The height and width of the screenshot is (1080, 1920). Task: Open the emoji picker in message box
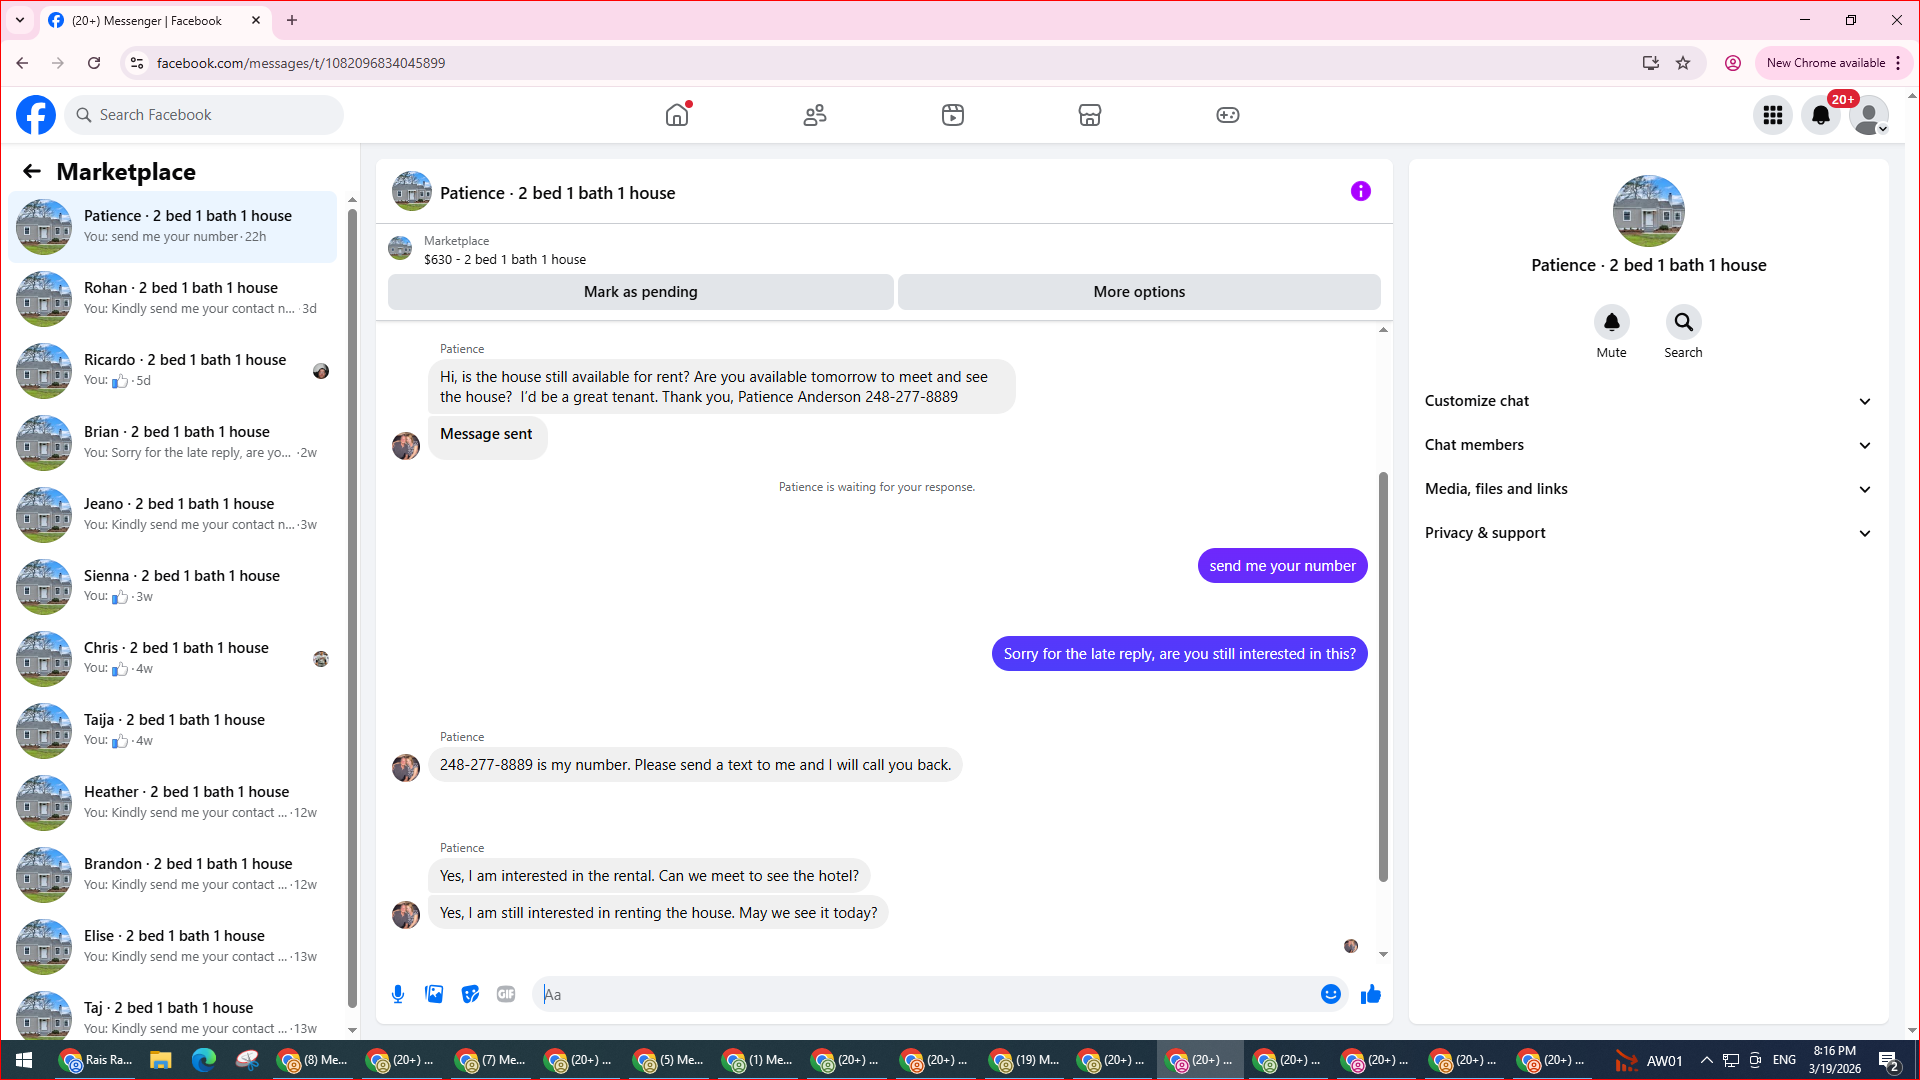coord(1330,994)
